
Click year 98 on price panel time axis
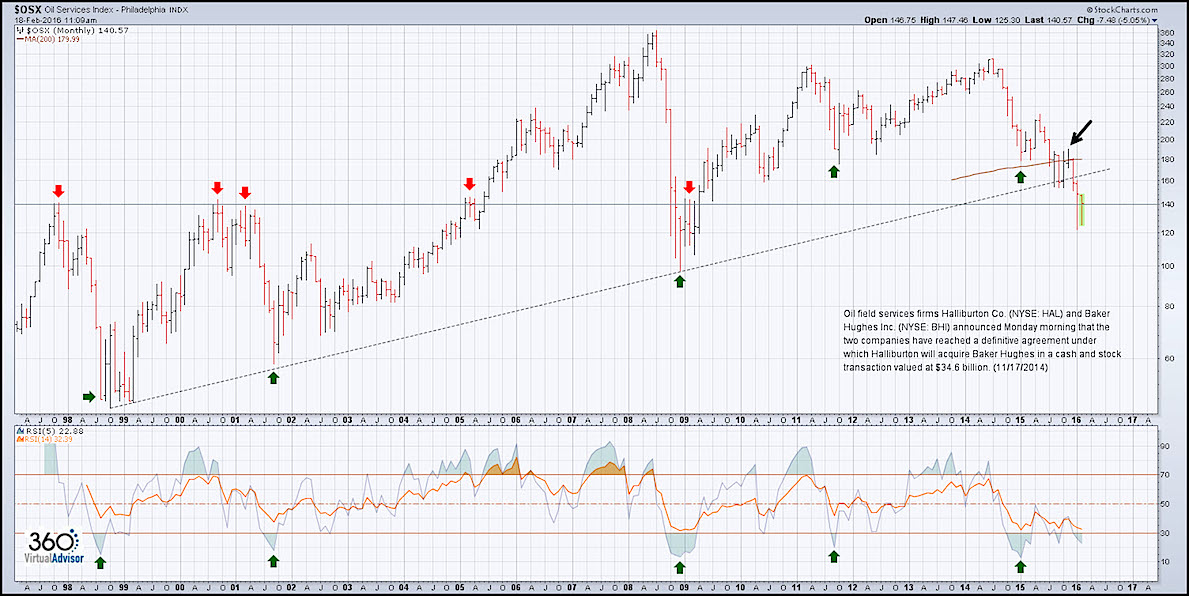pyautogui.click(x=68, y=419)
